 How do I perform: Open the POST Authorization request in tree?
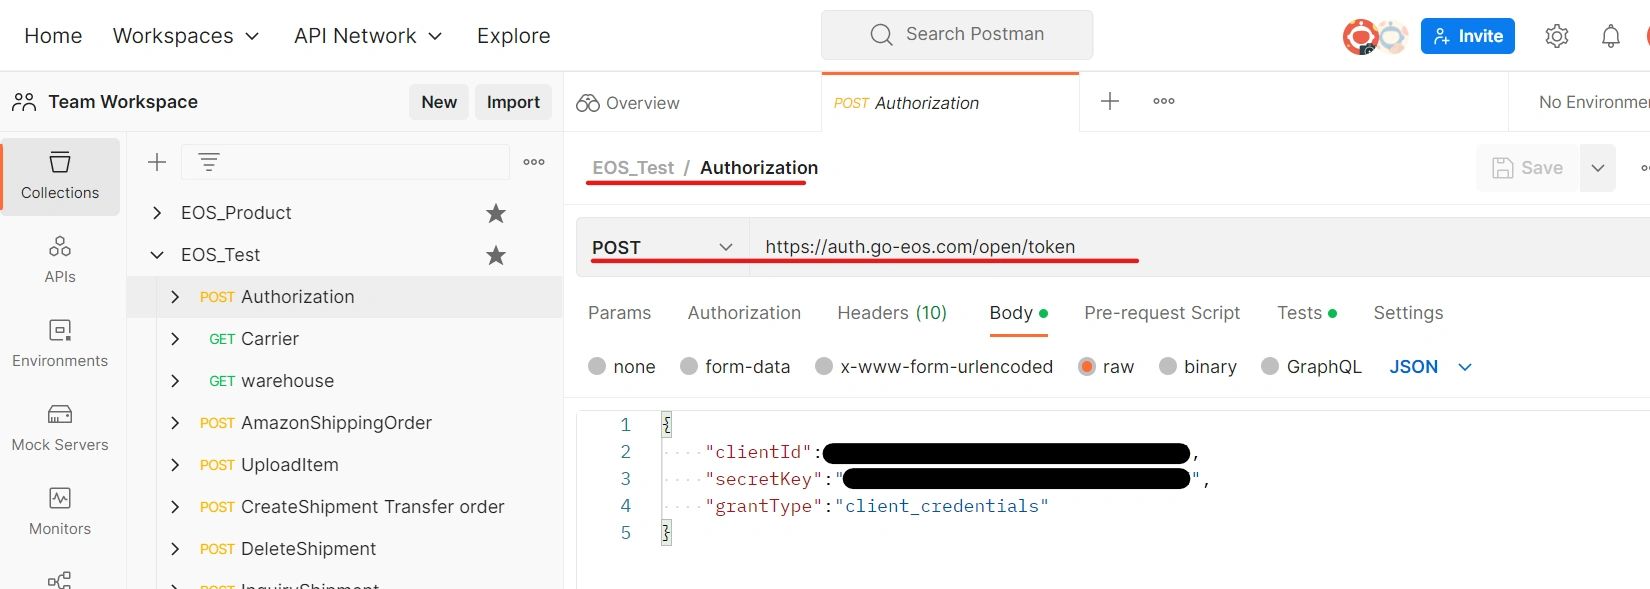345,297
